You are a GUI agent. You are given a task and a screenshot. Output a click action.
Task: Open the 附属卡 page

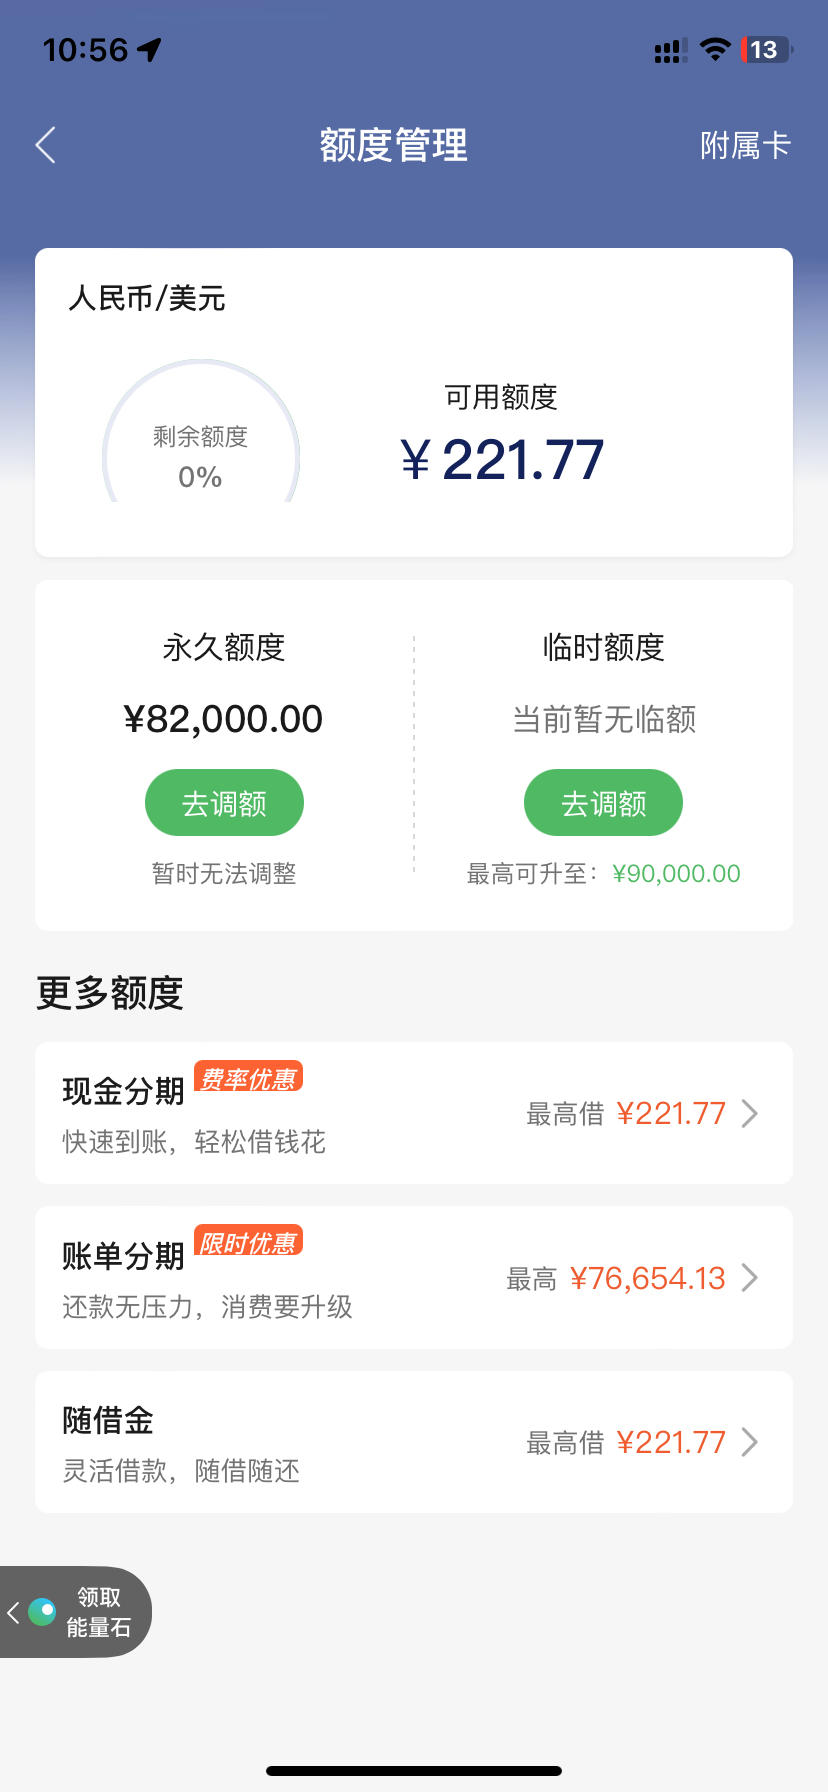(x=745, y=146)
